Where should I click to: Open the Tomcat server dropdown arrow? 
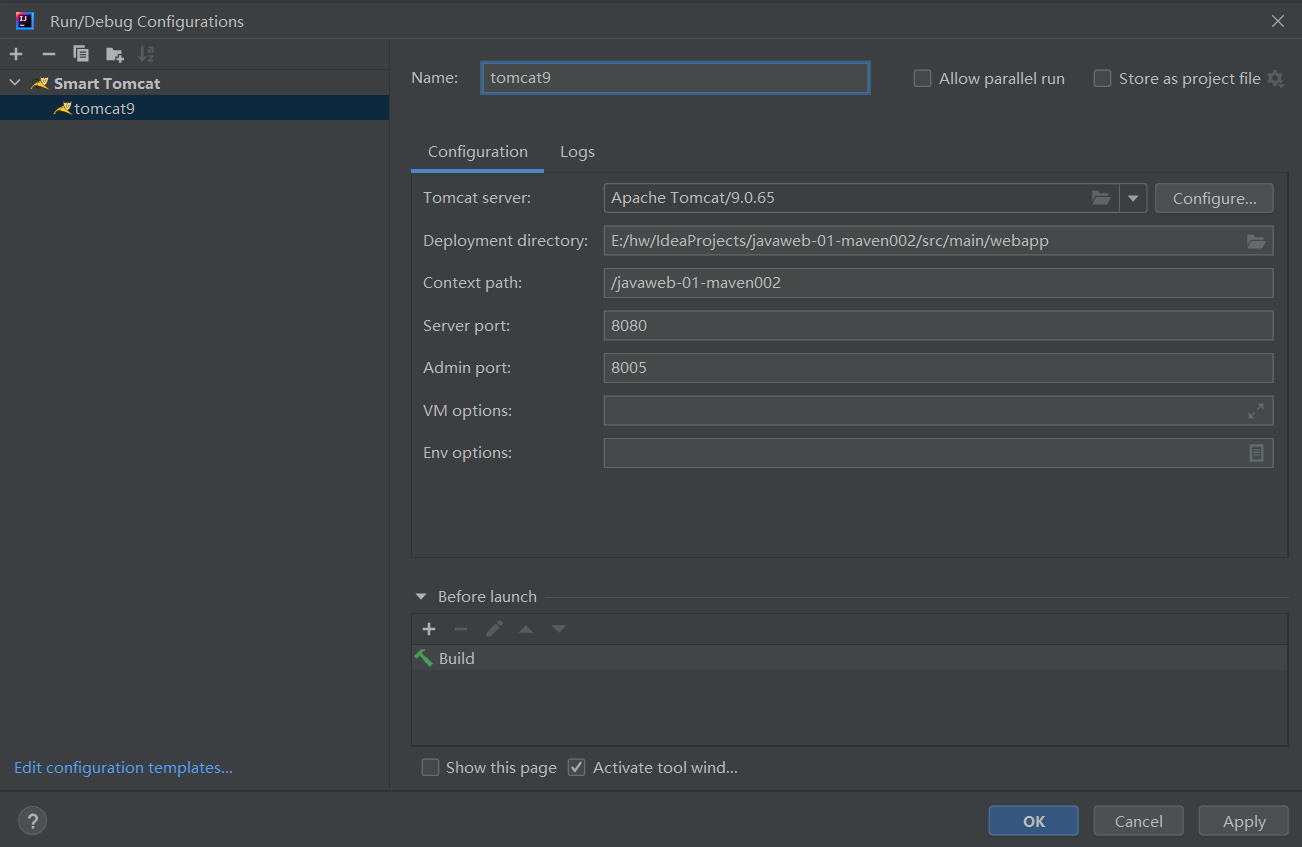coord(1132,198)
